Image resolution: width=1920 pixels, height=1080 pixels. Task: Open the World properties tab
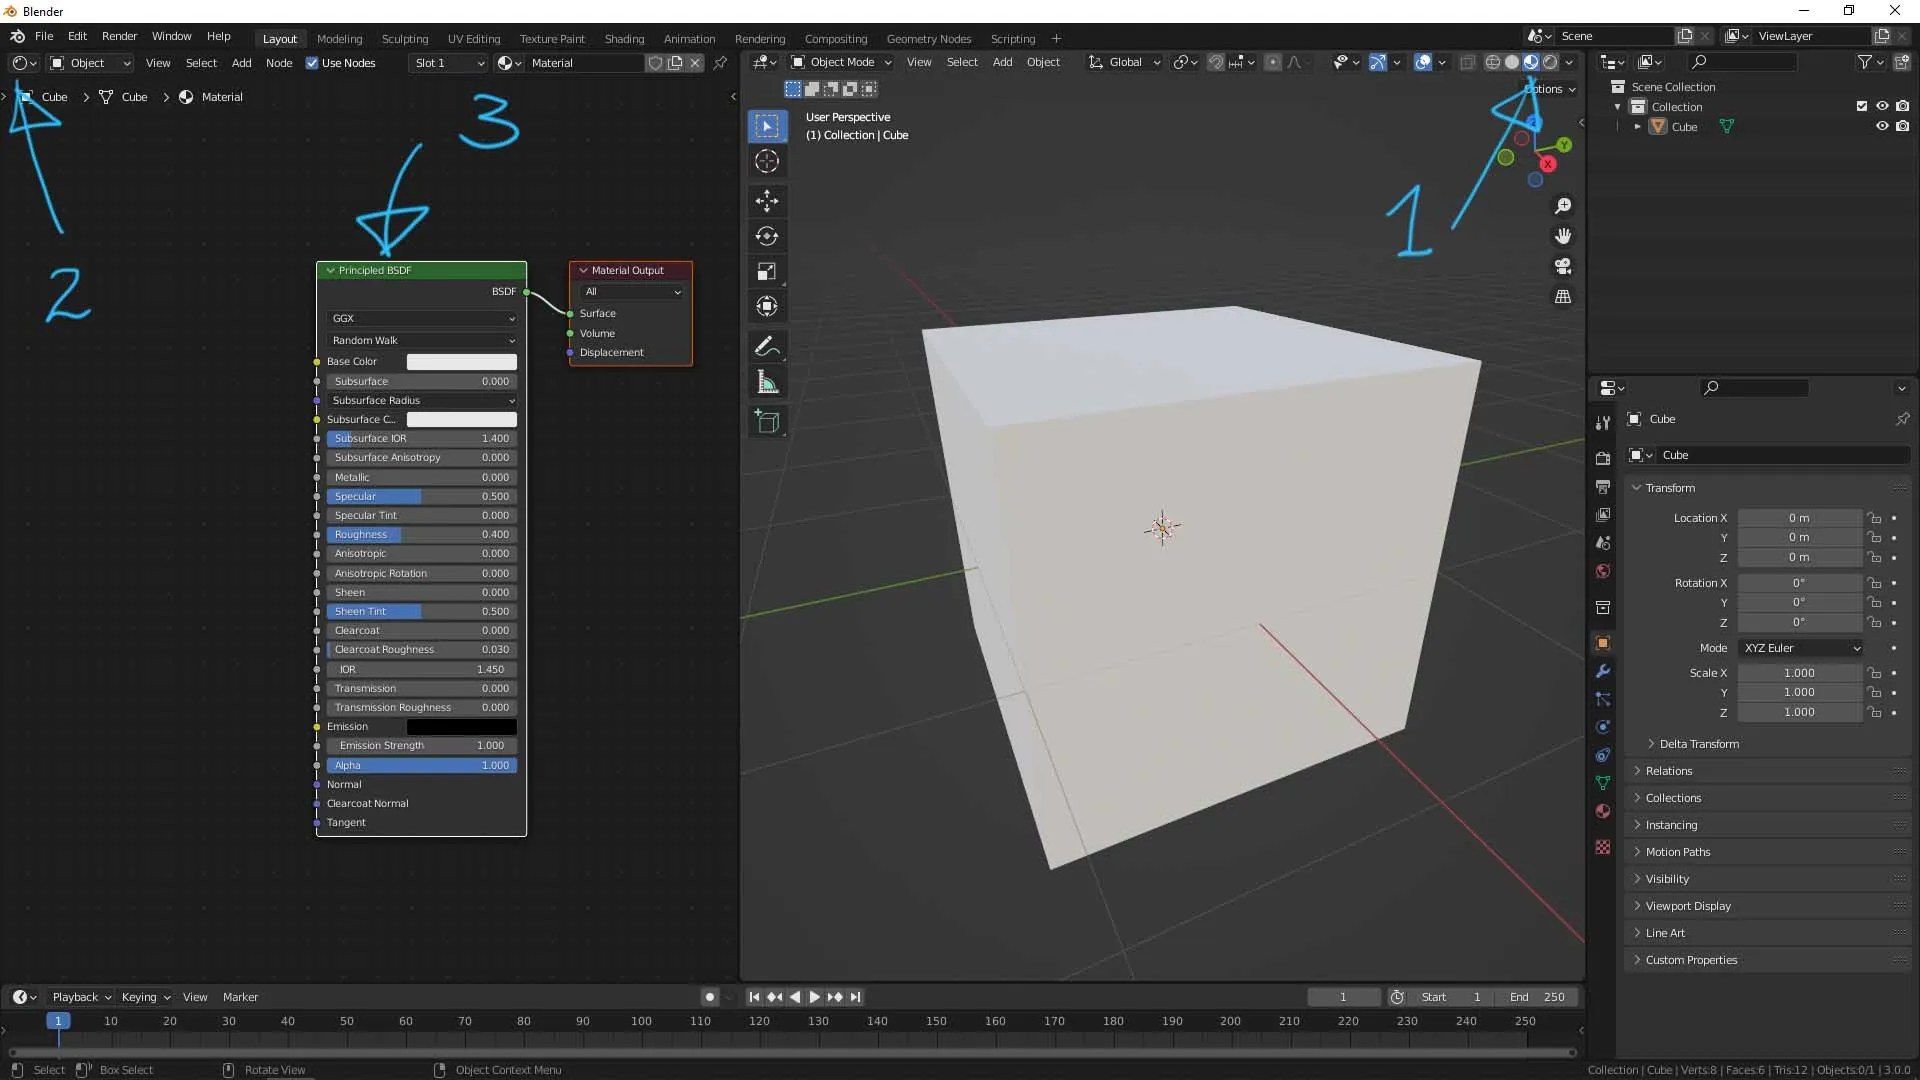pos(1603,571)
